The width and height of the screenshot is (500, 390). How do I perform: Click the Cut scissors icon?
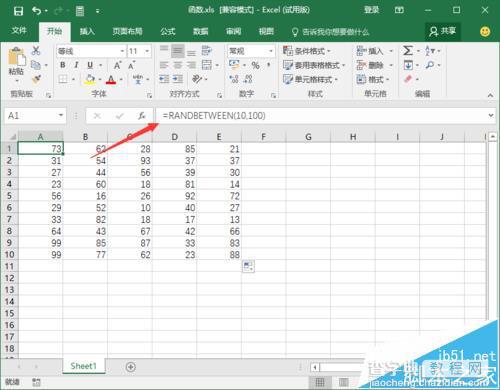36,51
